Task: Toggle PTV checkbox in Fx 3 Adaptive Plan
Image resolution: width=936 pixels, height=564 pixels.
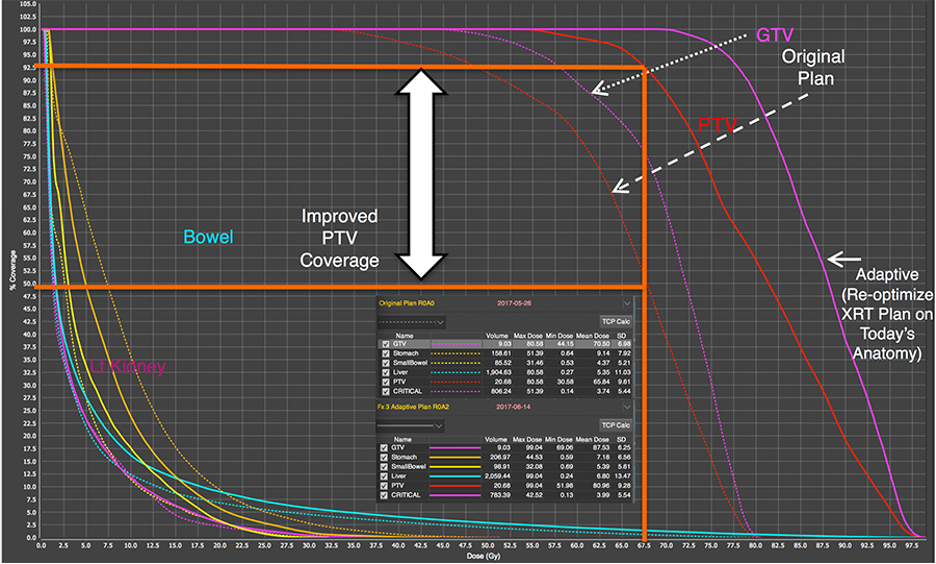Action: (x=384, y=486)
